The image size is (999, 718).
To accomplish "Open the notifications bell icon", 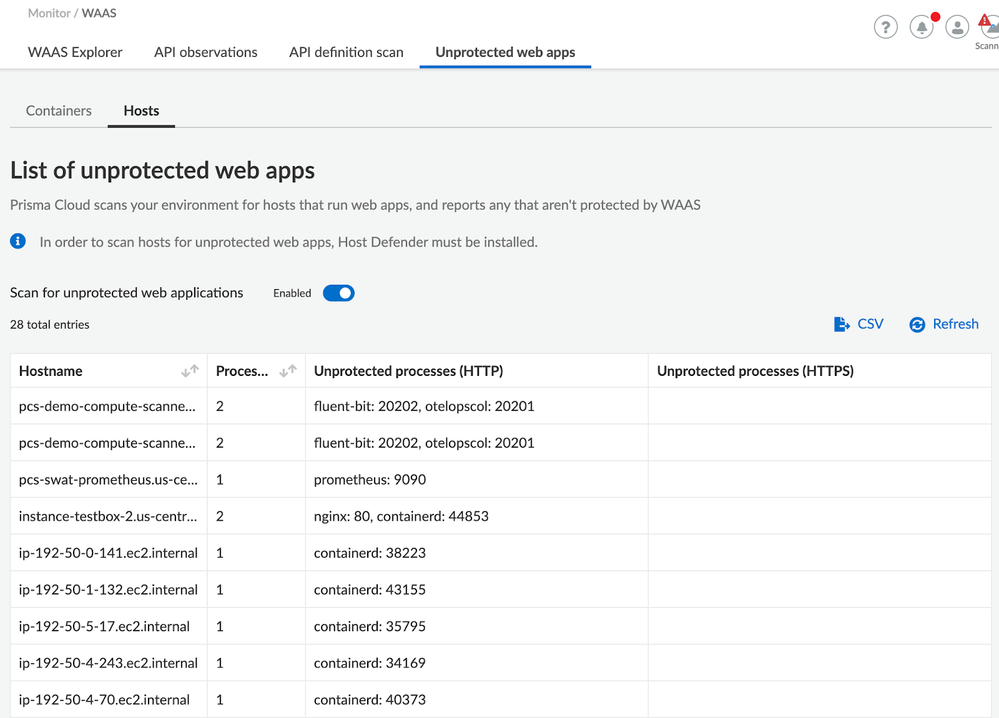I will (x=921, y=27).
